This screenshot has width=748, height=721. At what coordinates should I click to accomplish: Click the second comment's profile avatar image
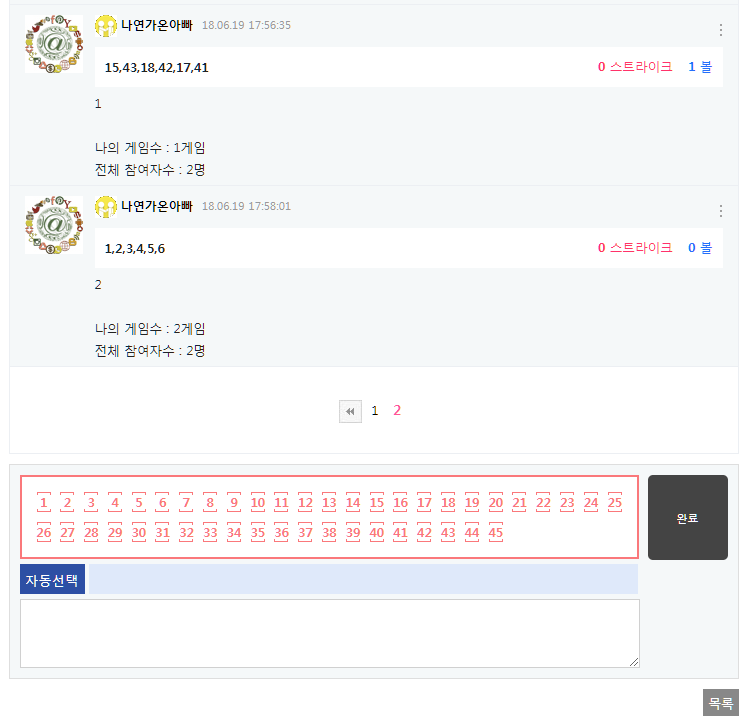tap(54, 224)
